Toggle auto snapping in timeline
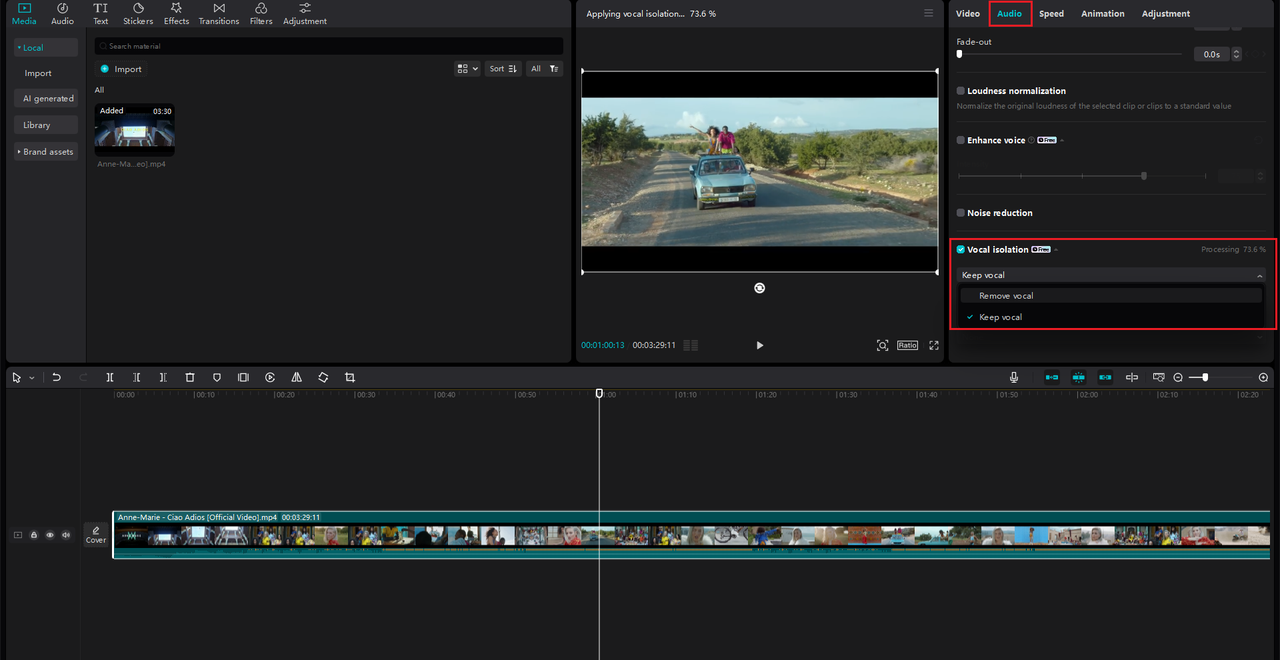 coord(1078,377)
